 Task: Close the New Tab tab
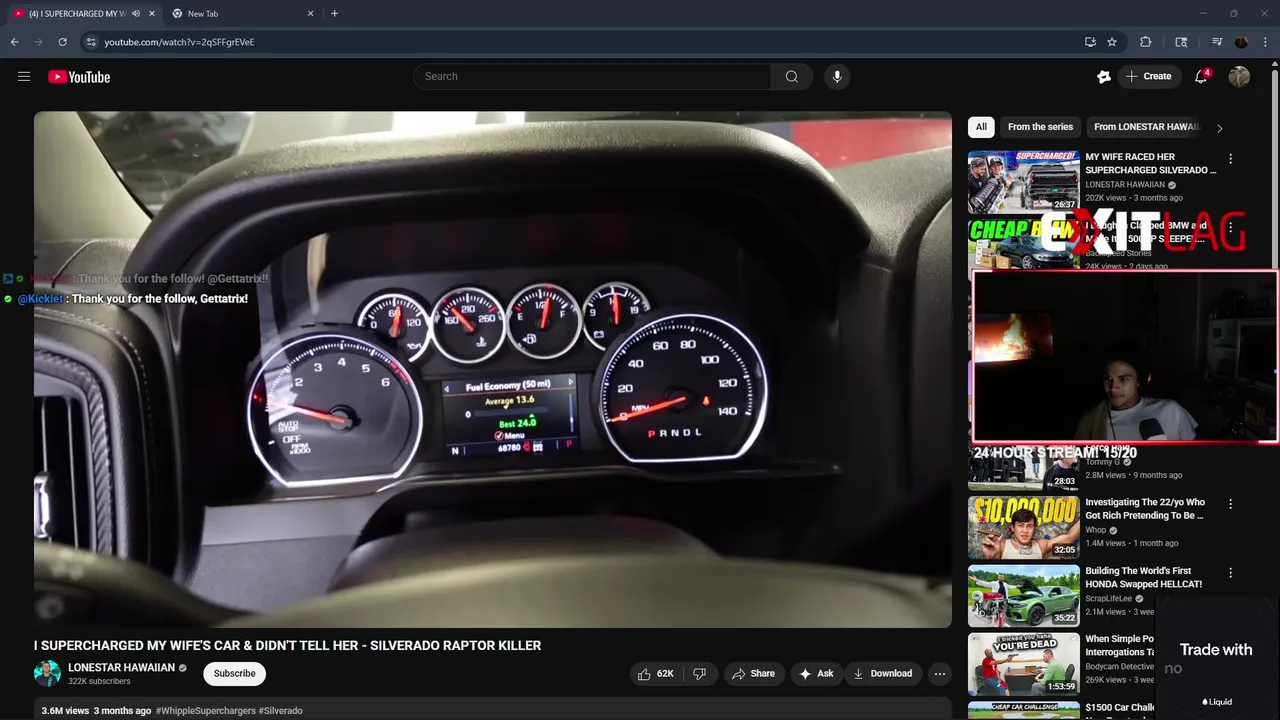(310, 14)
